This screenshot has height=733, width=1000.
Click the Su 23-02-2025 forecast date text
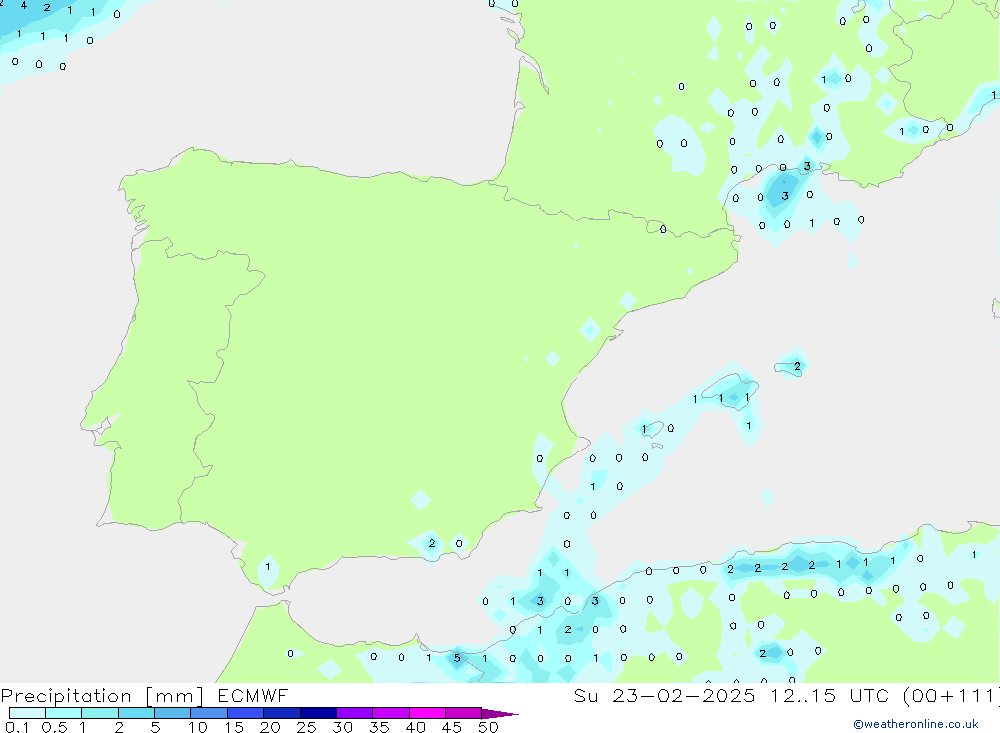(665, 695)
